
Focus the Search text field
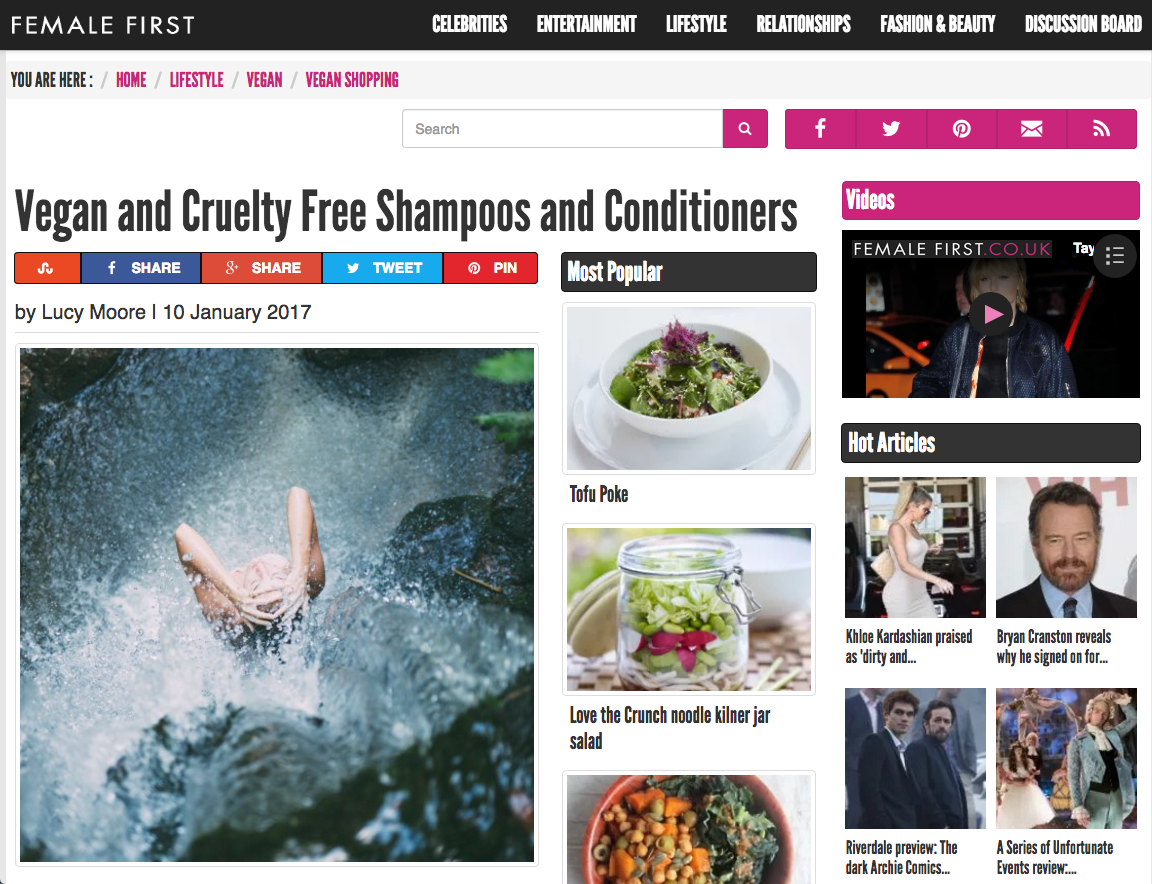coord(563,129)
